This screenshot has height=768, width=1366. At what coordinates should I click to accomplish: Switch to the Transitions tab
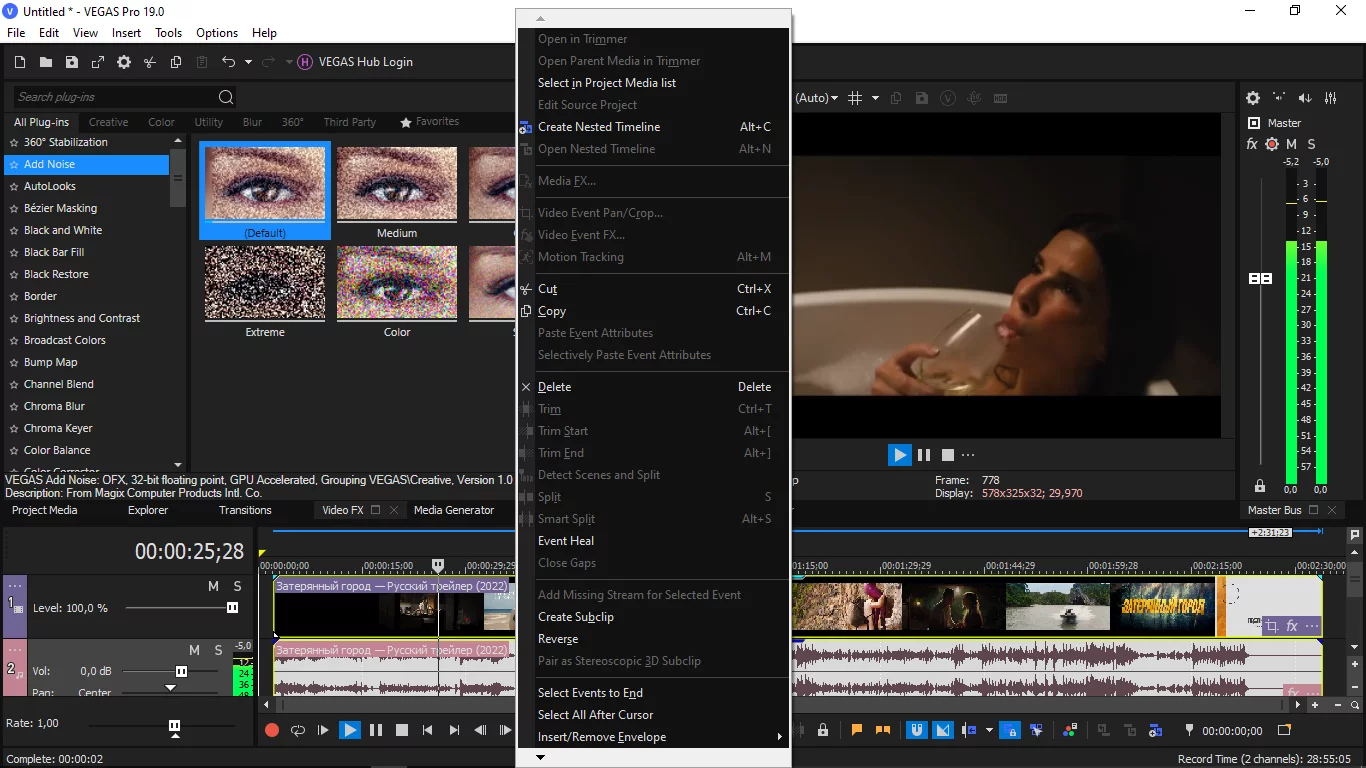[x=245, y=510]
